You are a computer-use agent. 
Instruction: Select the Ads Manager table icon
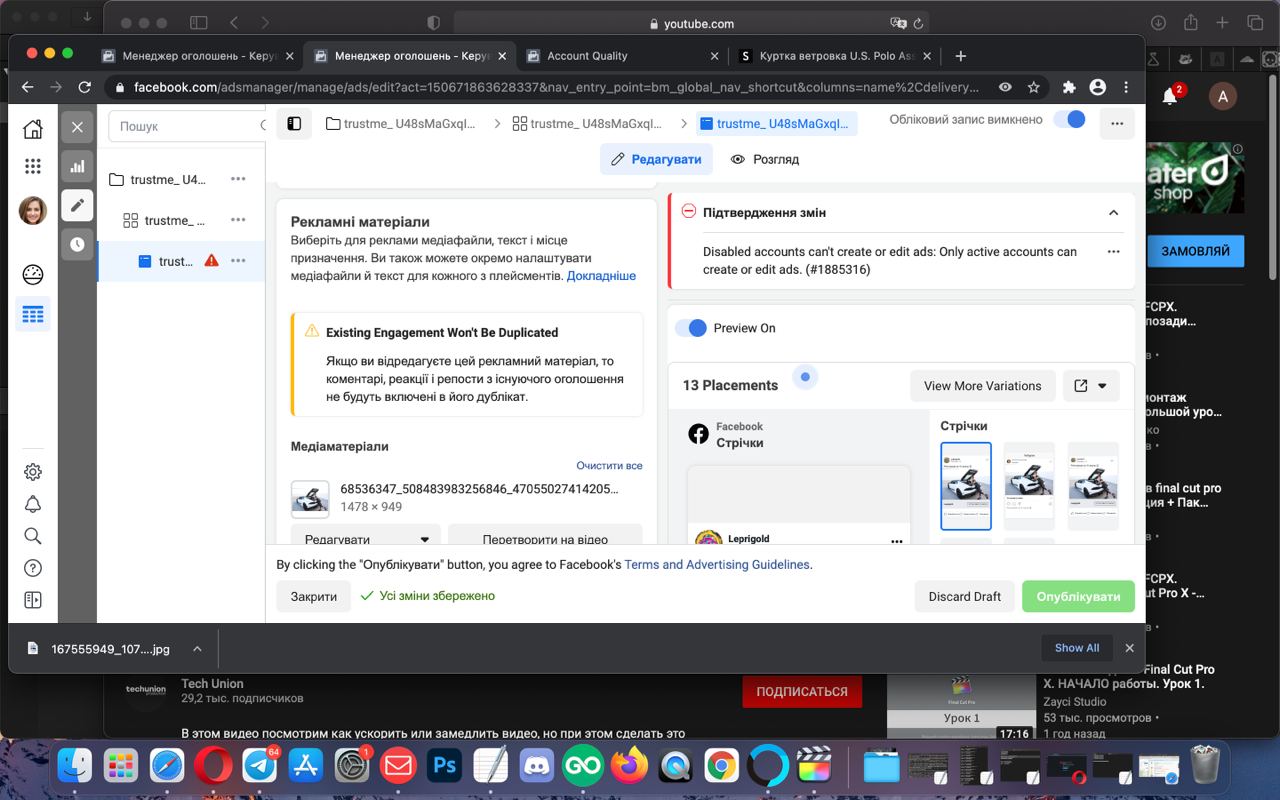33,315
